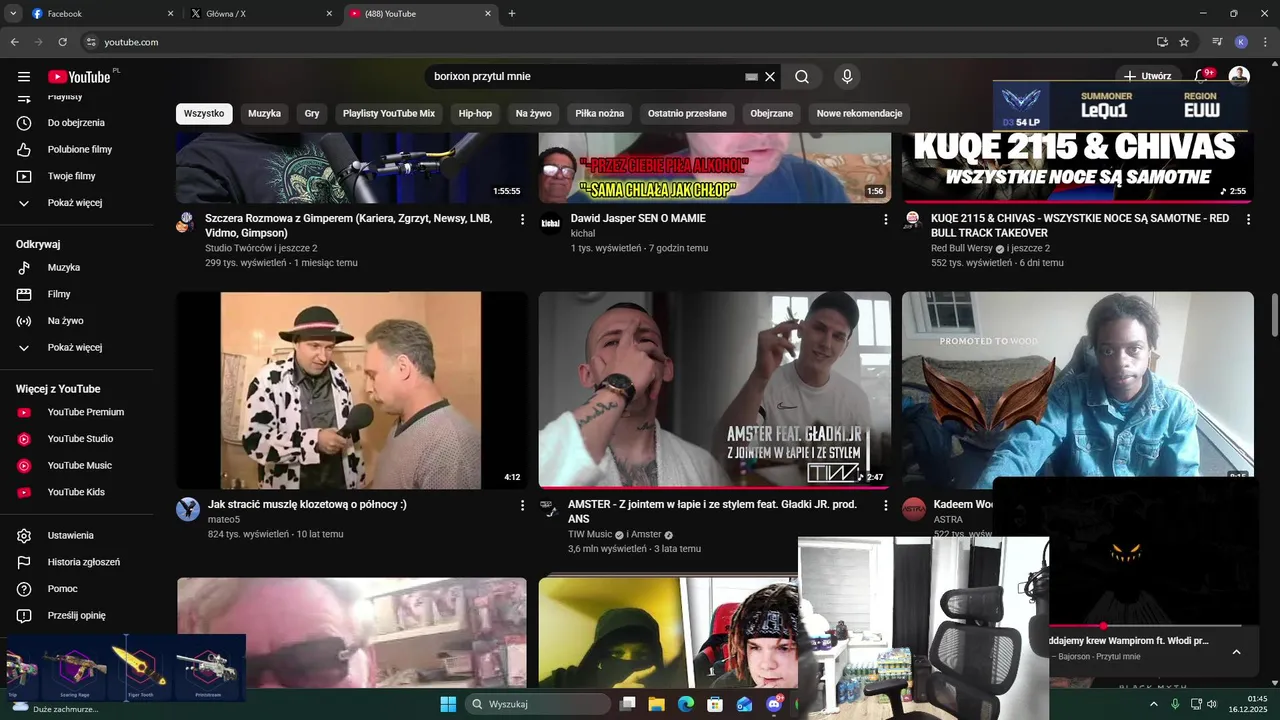Screen dimensions: 1280x720
Task: Open Prześlij opinię
Action: [x=77, y=616]
